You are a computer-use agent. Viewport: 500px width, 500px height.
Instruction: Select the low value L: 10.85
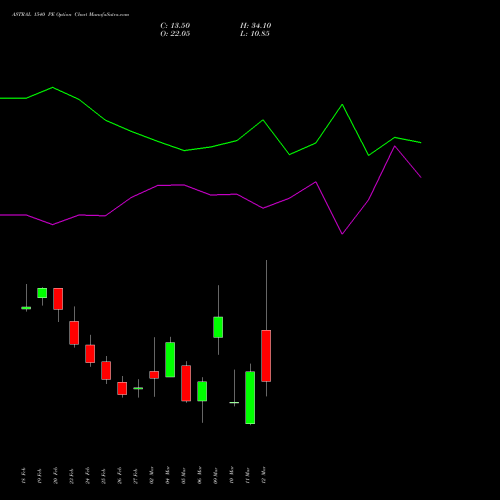255,34
